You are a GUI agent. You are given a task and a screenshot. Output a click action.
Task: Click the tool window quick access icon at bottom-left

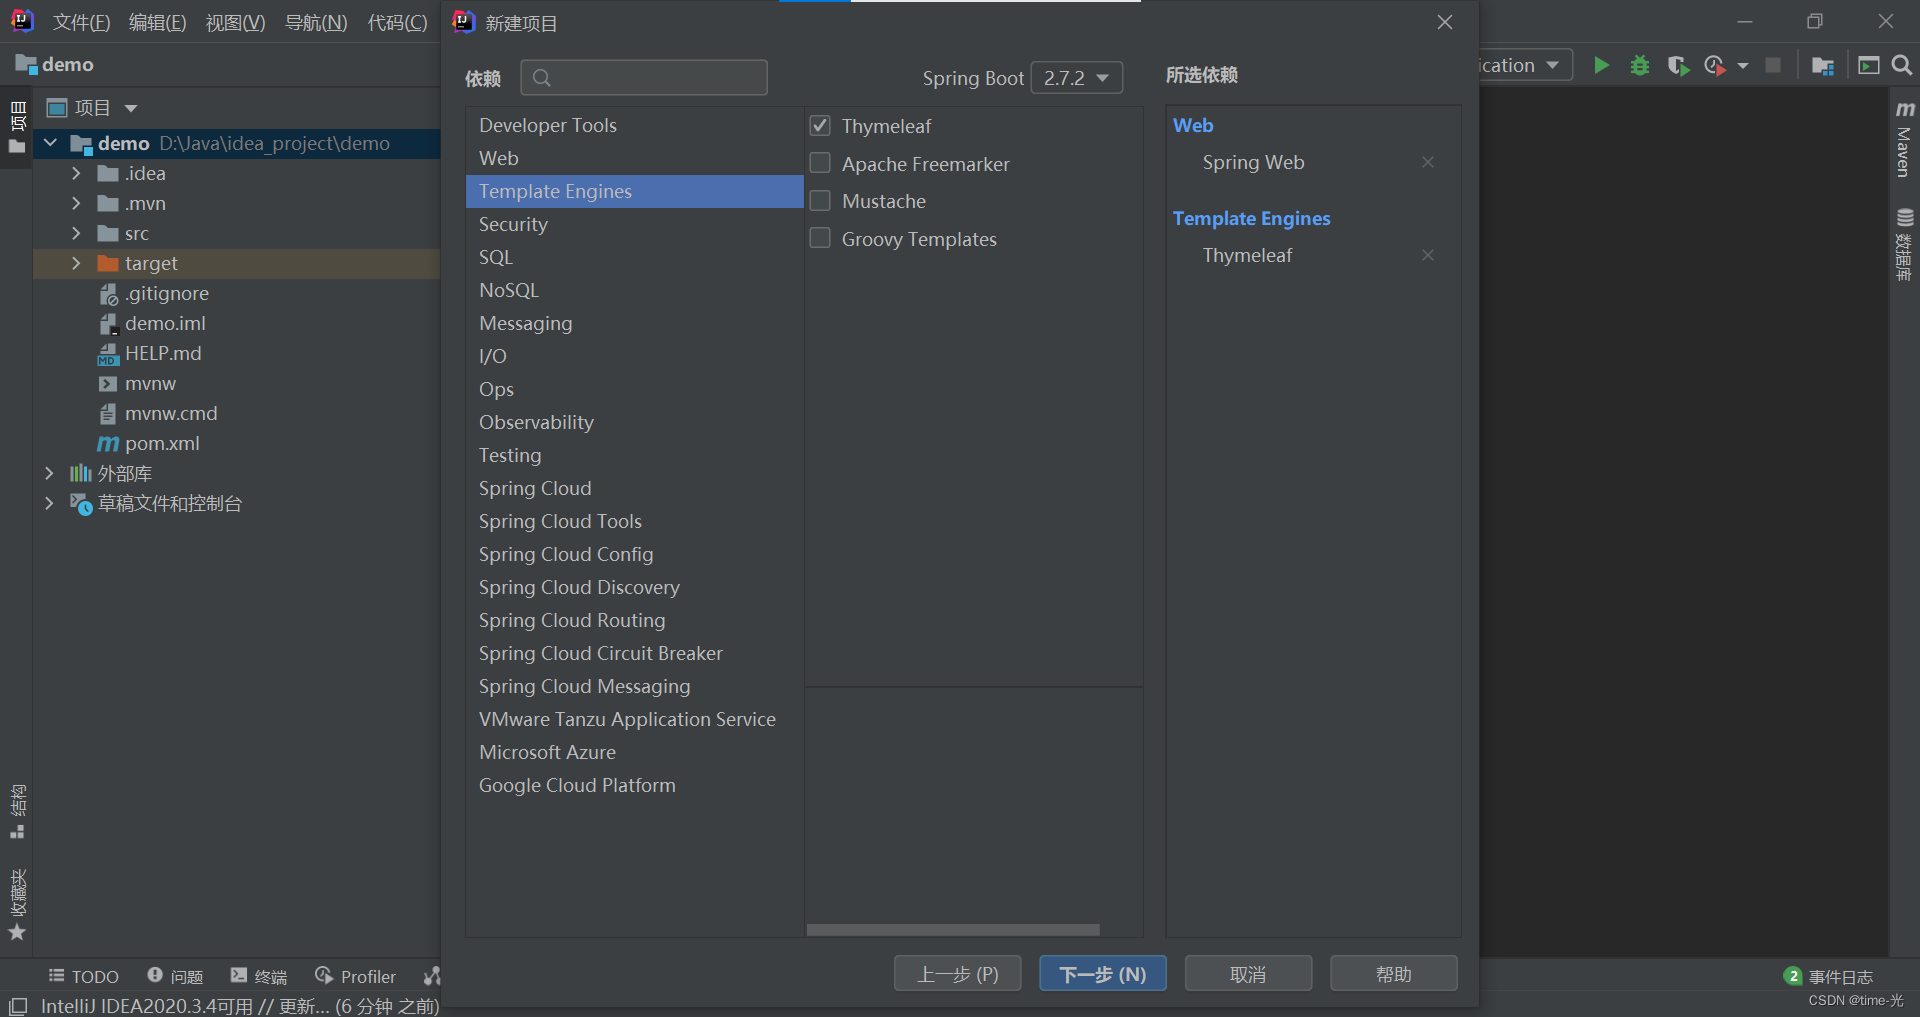click(x=18, y=1006)
